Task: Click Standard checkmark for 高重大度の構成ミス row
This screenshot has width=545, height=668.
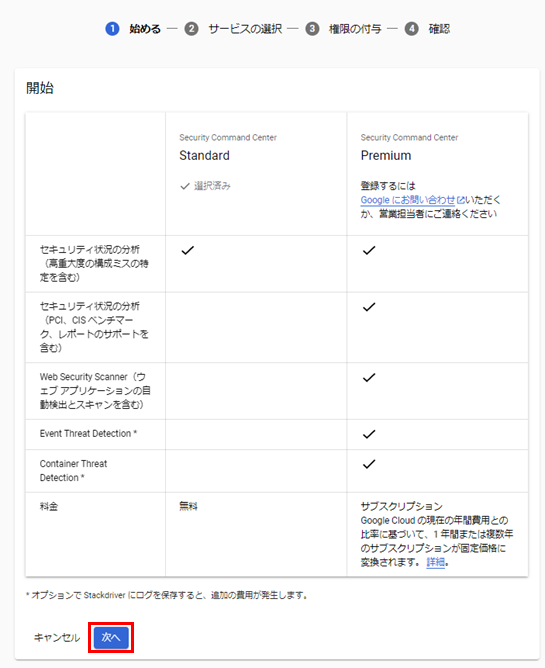Action: tap(188, 250)
